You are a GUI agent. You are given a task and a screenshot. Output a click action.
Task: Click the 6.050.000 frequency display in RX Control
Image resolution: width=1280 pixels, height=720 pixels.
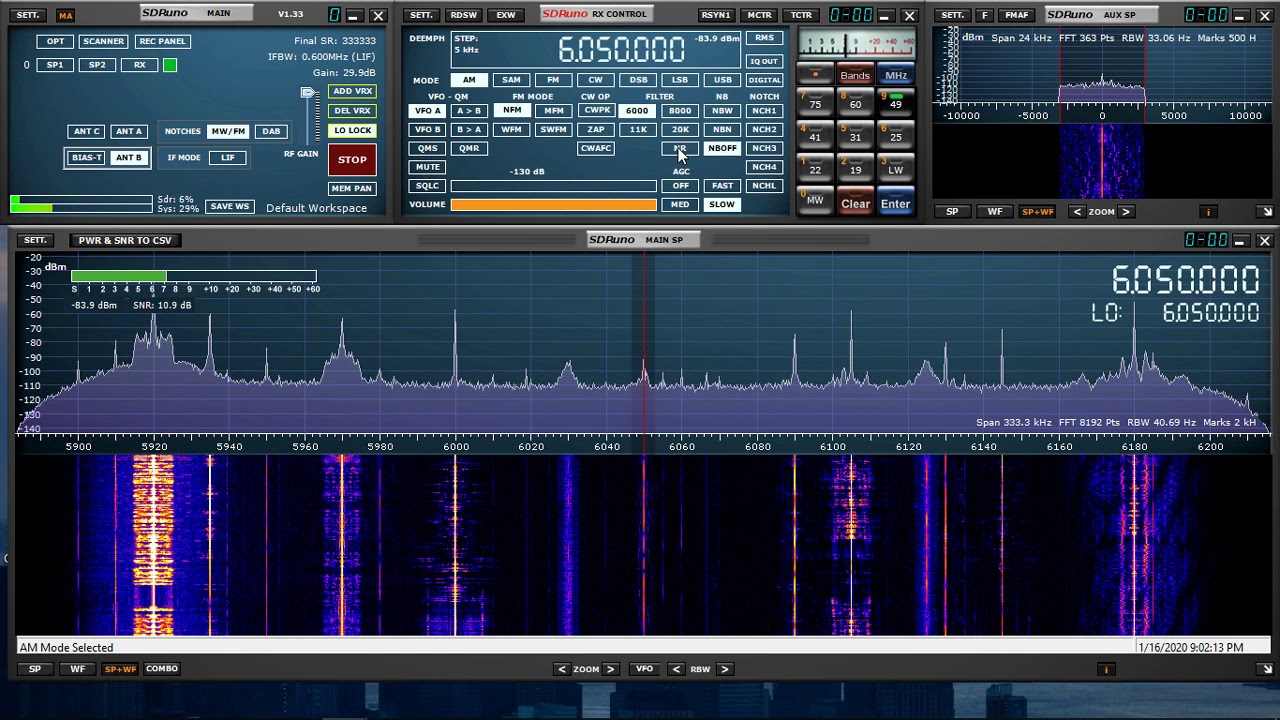(x=621, y=49)
